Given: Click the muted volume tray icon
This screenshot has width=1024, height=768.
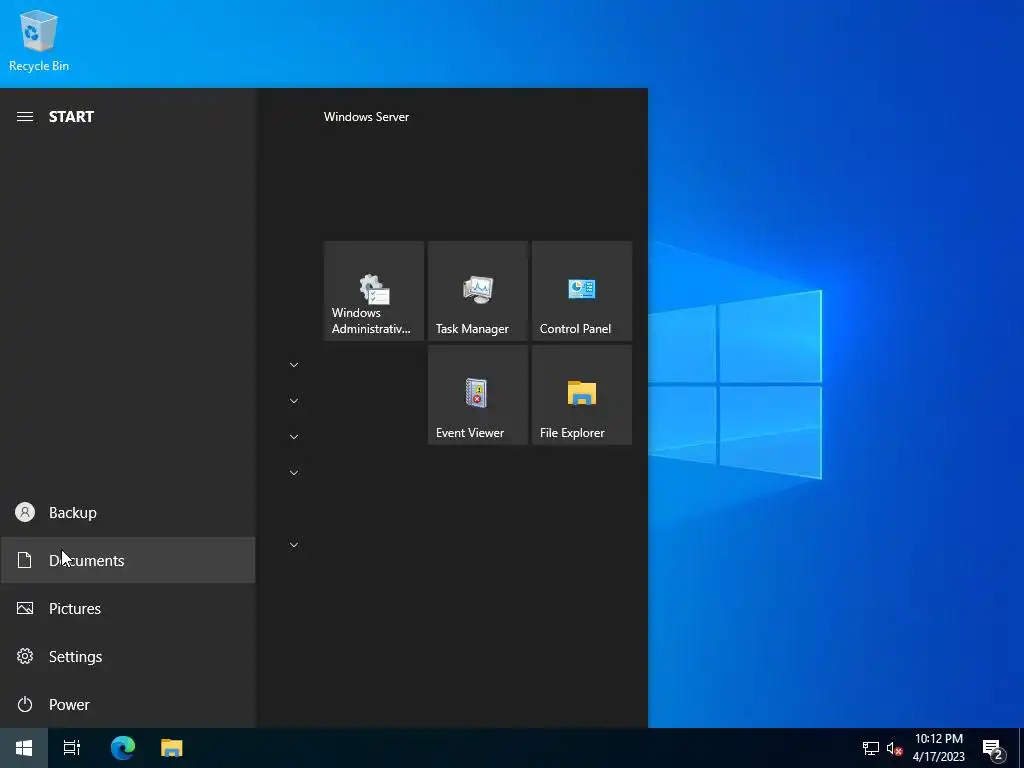Looking at the screenshot, I should click(x=895, y=748).
